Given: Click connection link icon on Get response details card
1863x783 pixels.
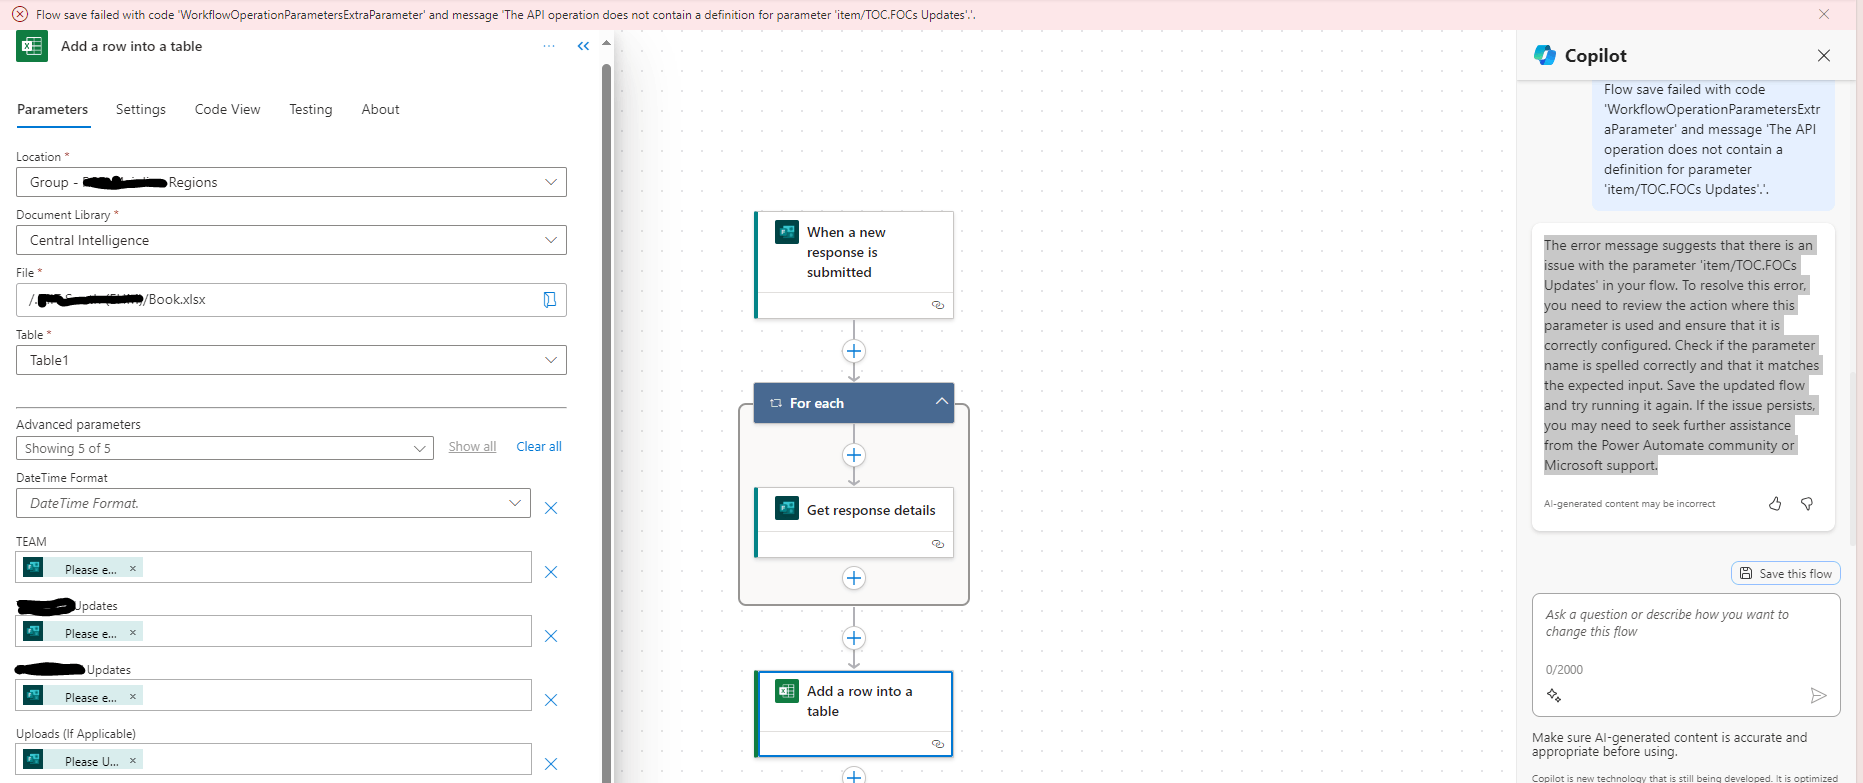Looking at the screenshot, I should [938, 544].
